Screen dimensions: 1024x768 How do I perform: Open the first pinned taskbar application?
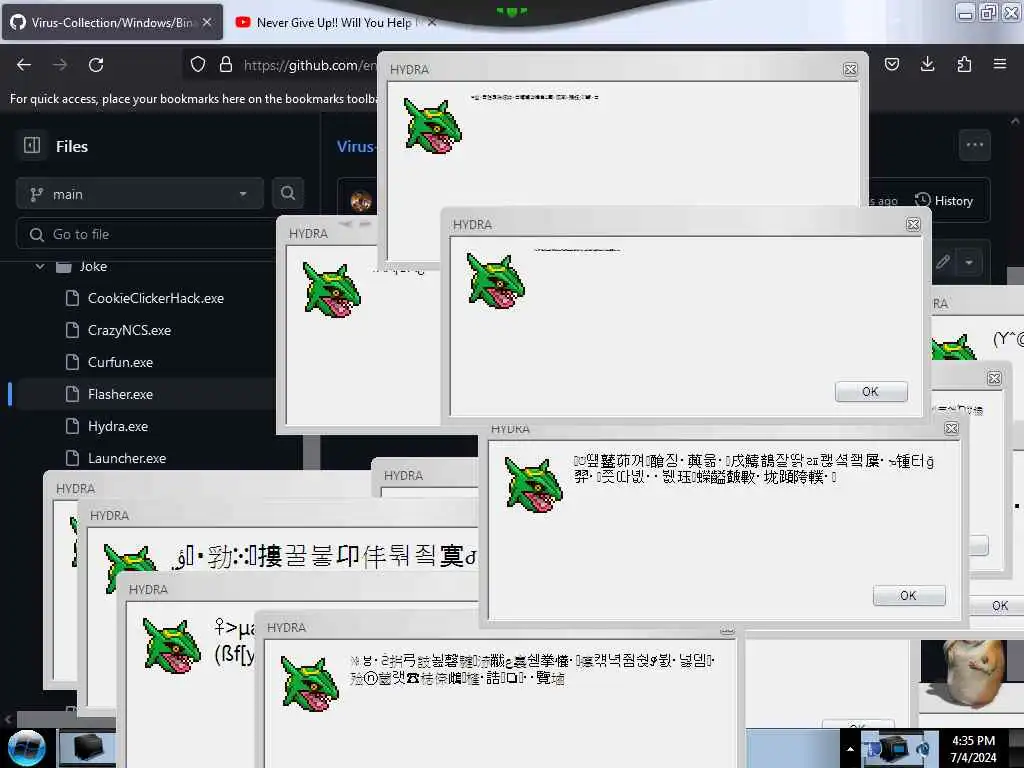(x=87, y=748)
